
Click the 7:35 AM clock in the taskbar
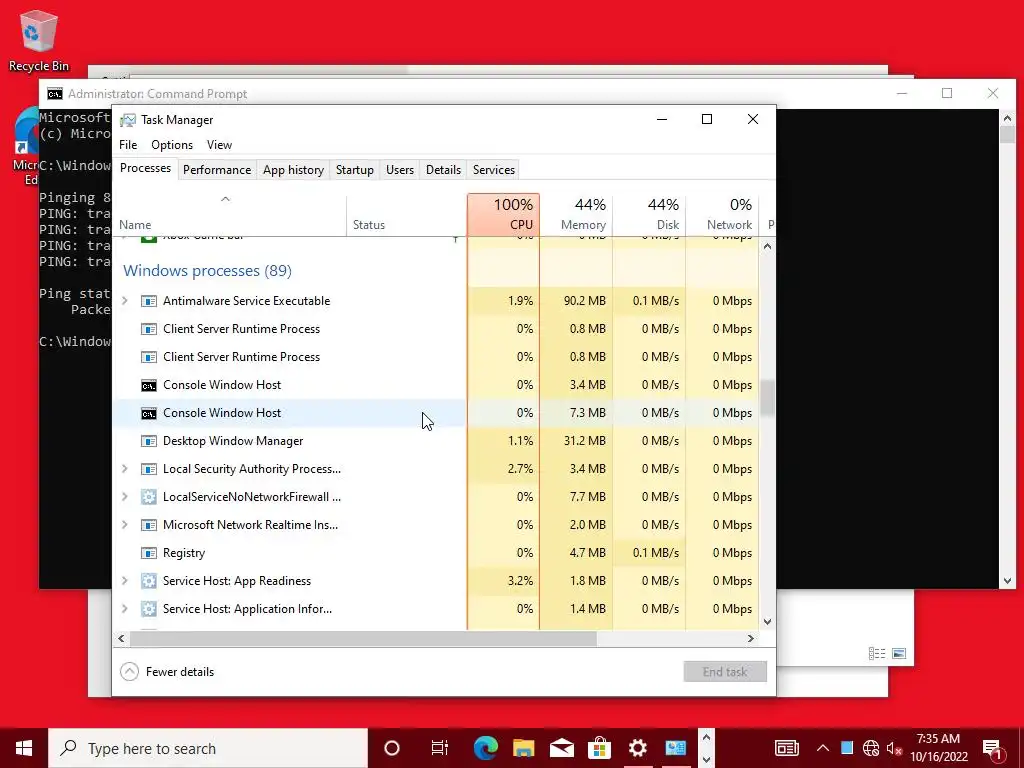(938, 739)
